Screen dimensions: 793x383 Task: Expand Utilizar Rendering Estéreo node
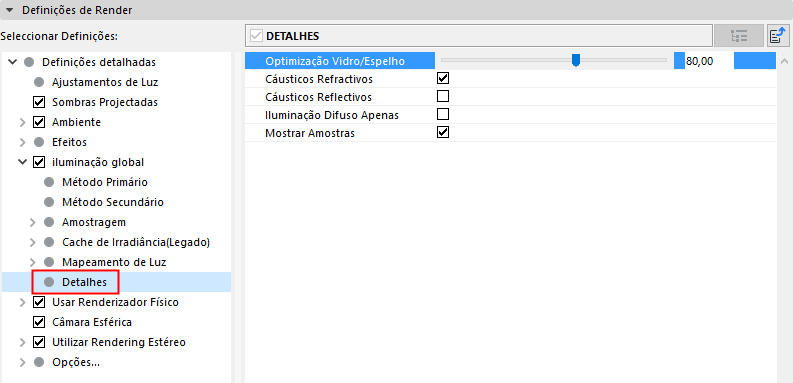tap(22, 343)
